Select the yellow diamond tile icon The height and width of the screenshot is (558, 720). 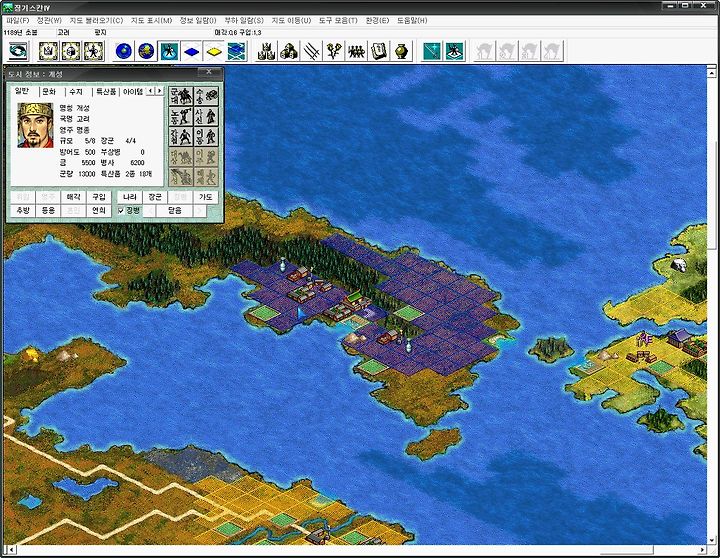pyautogui.click(x=214, y=51)
